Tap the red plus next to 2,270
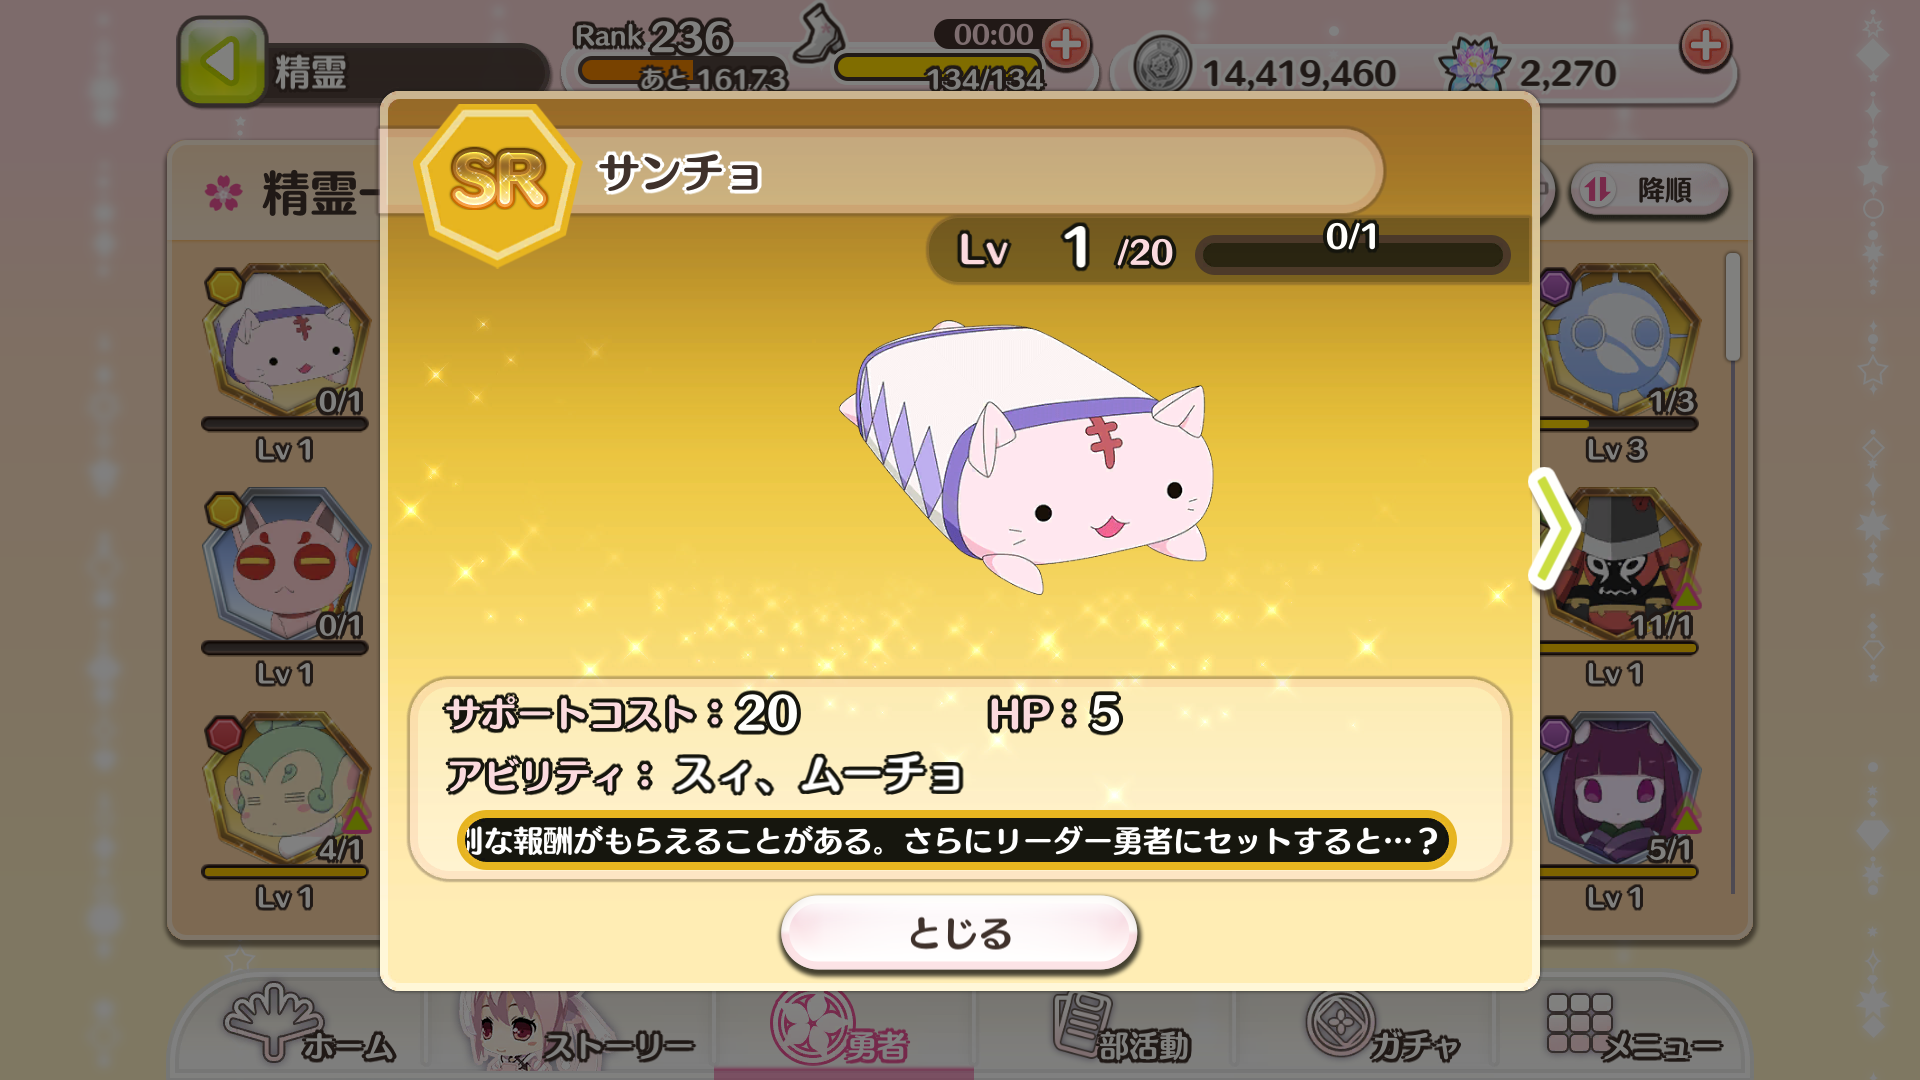Image resolution: width=1920 pixels, height=1080 pixels. click(1705, 46)
